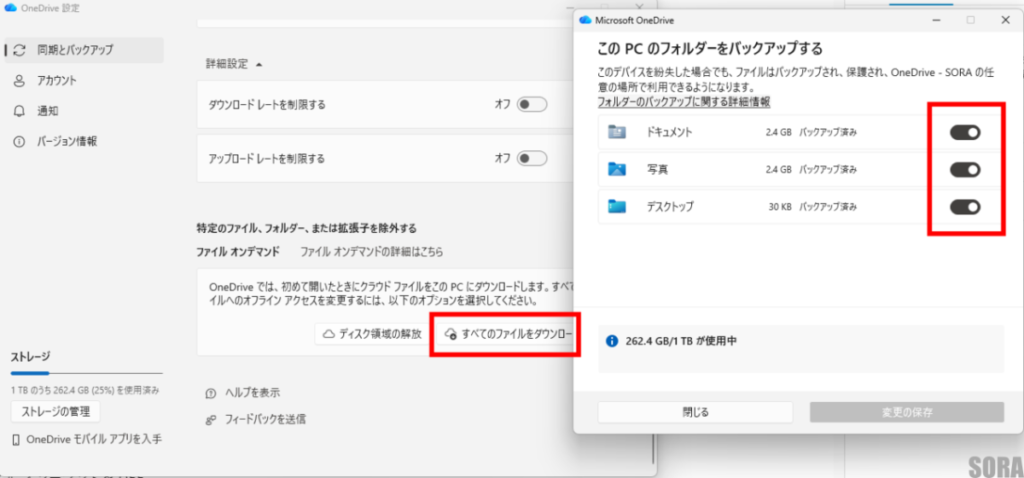Open OneDrive モバイル アプリを入手 link
Image resolution: width=1024 pixels, height=478 pixels.
coord(94,439)
